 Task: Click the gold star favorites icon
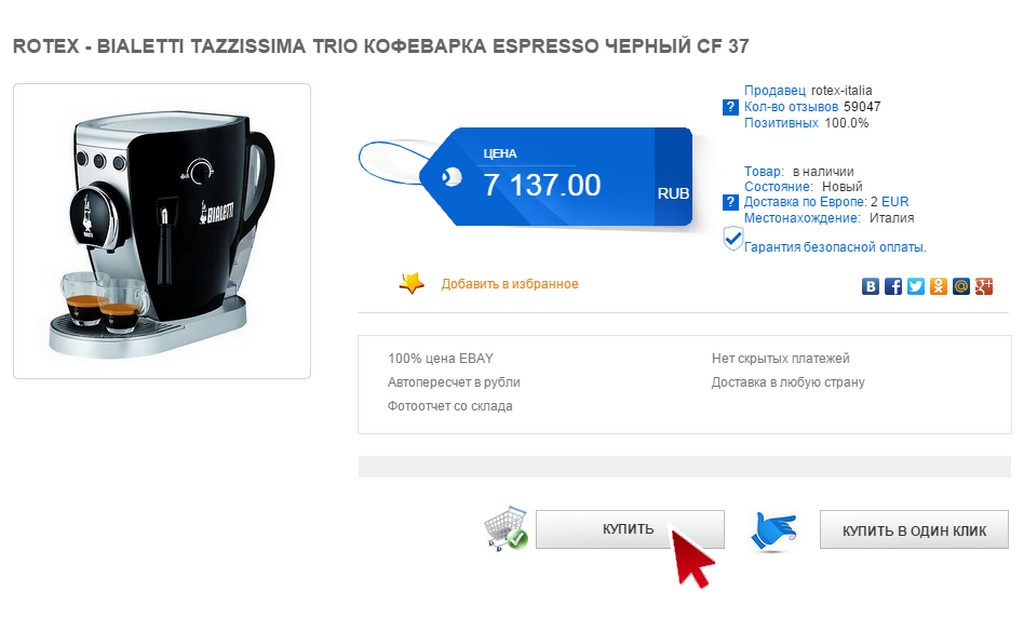411,283
